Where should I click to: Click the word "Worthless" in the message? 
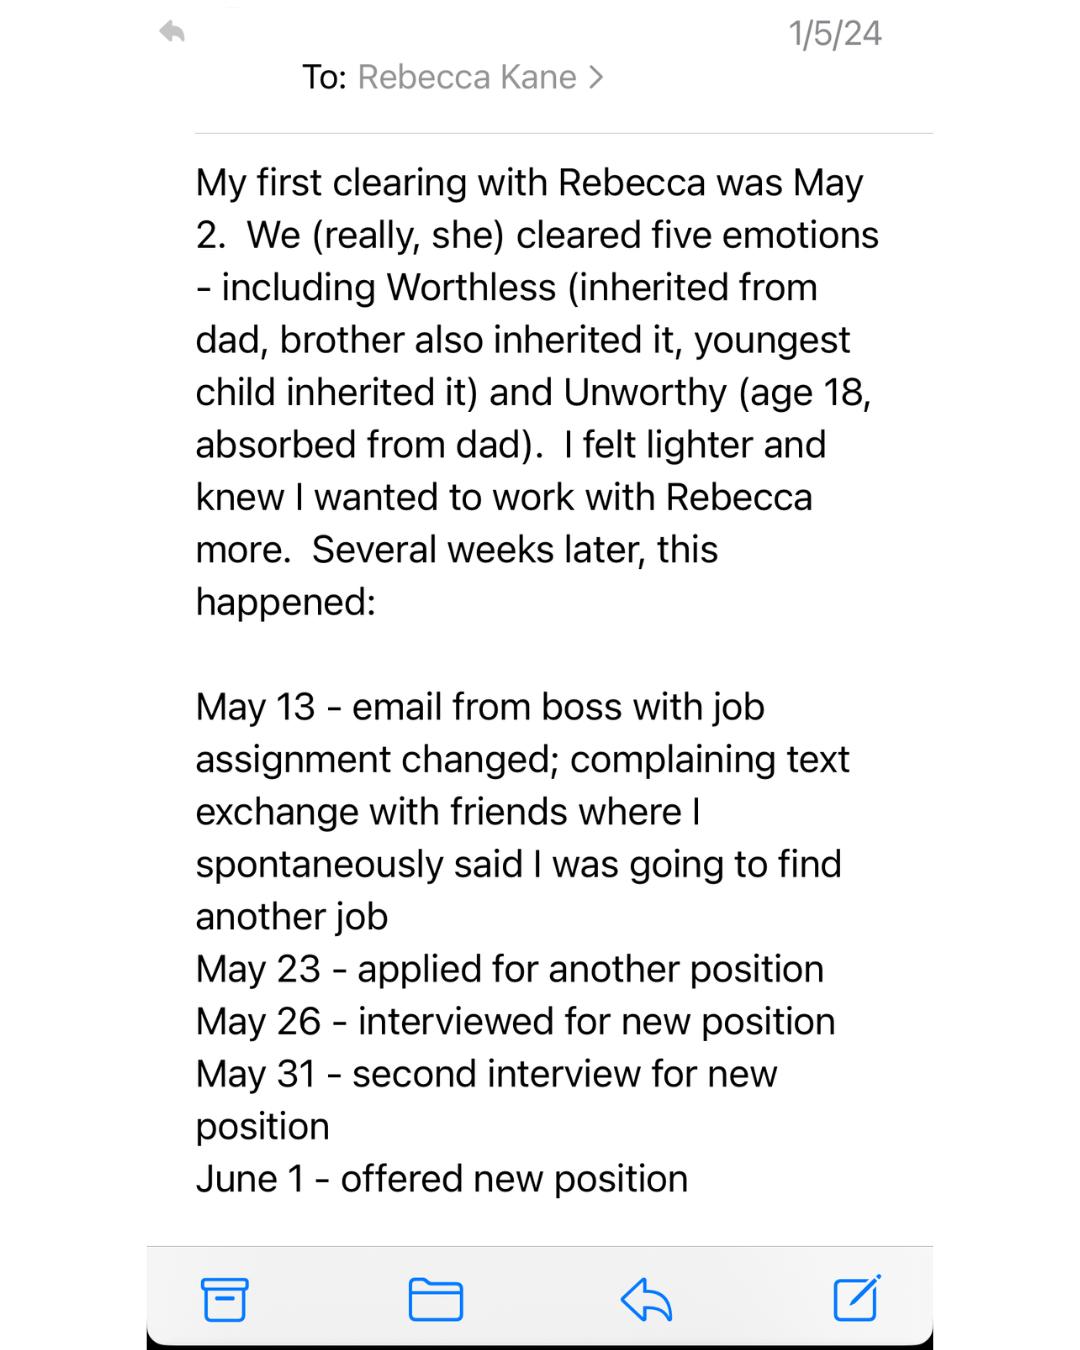point(471,288)
